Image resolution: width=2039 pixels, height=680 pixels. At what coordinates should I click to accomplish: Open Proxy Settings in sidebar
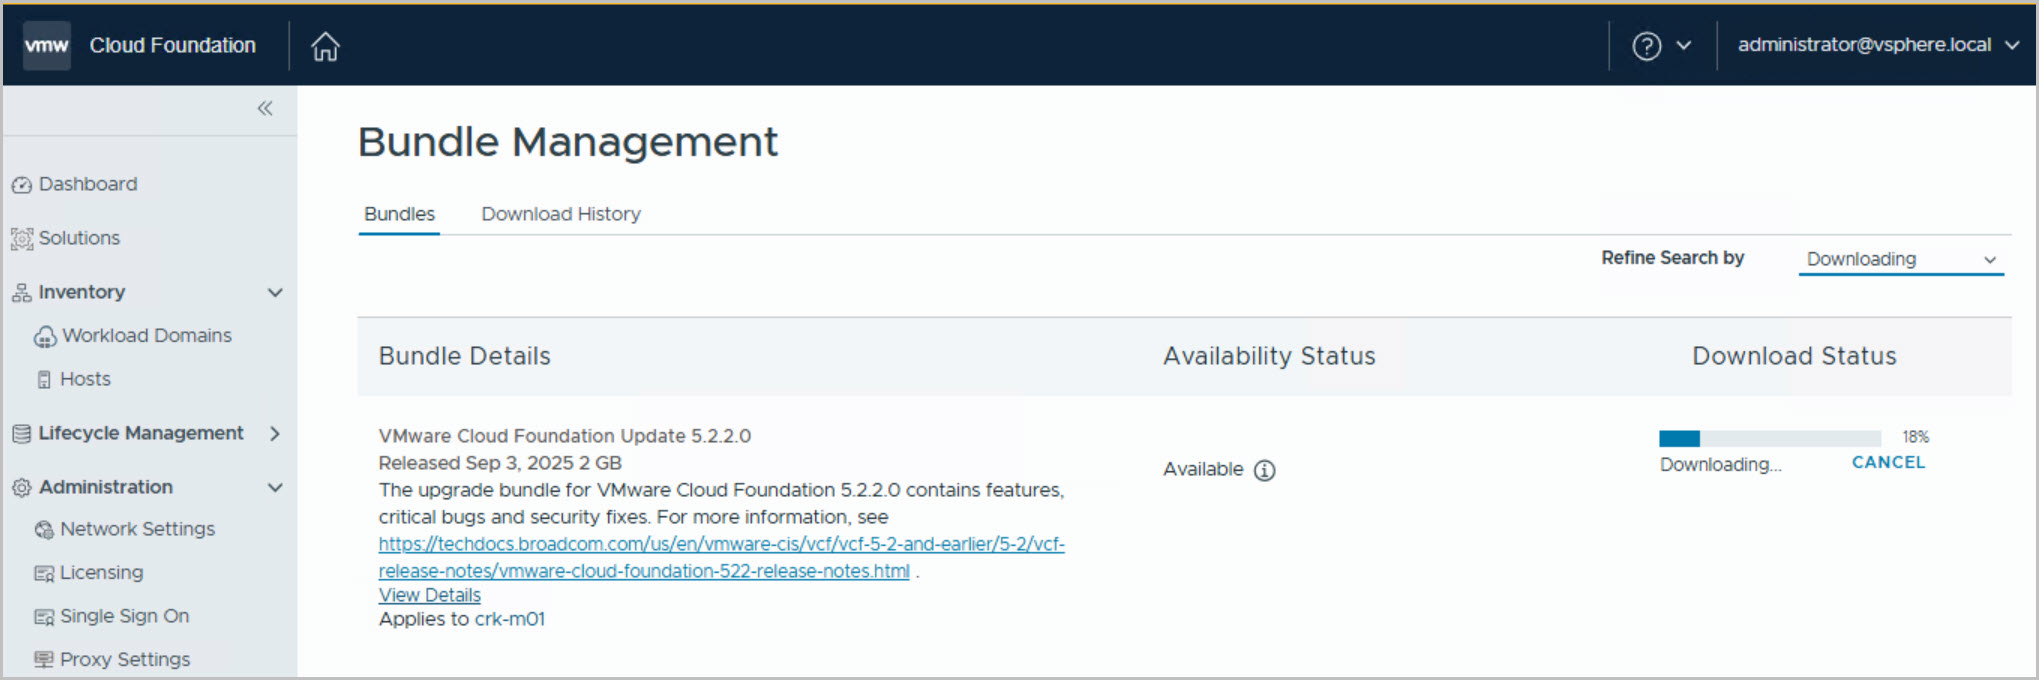point(124,659)
